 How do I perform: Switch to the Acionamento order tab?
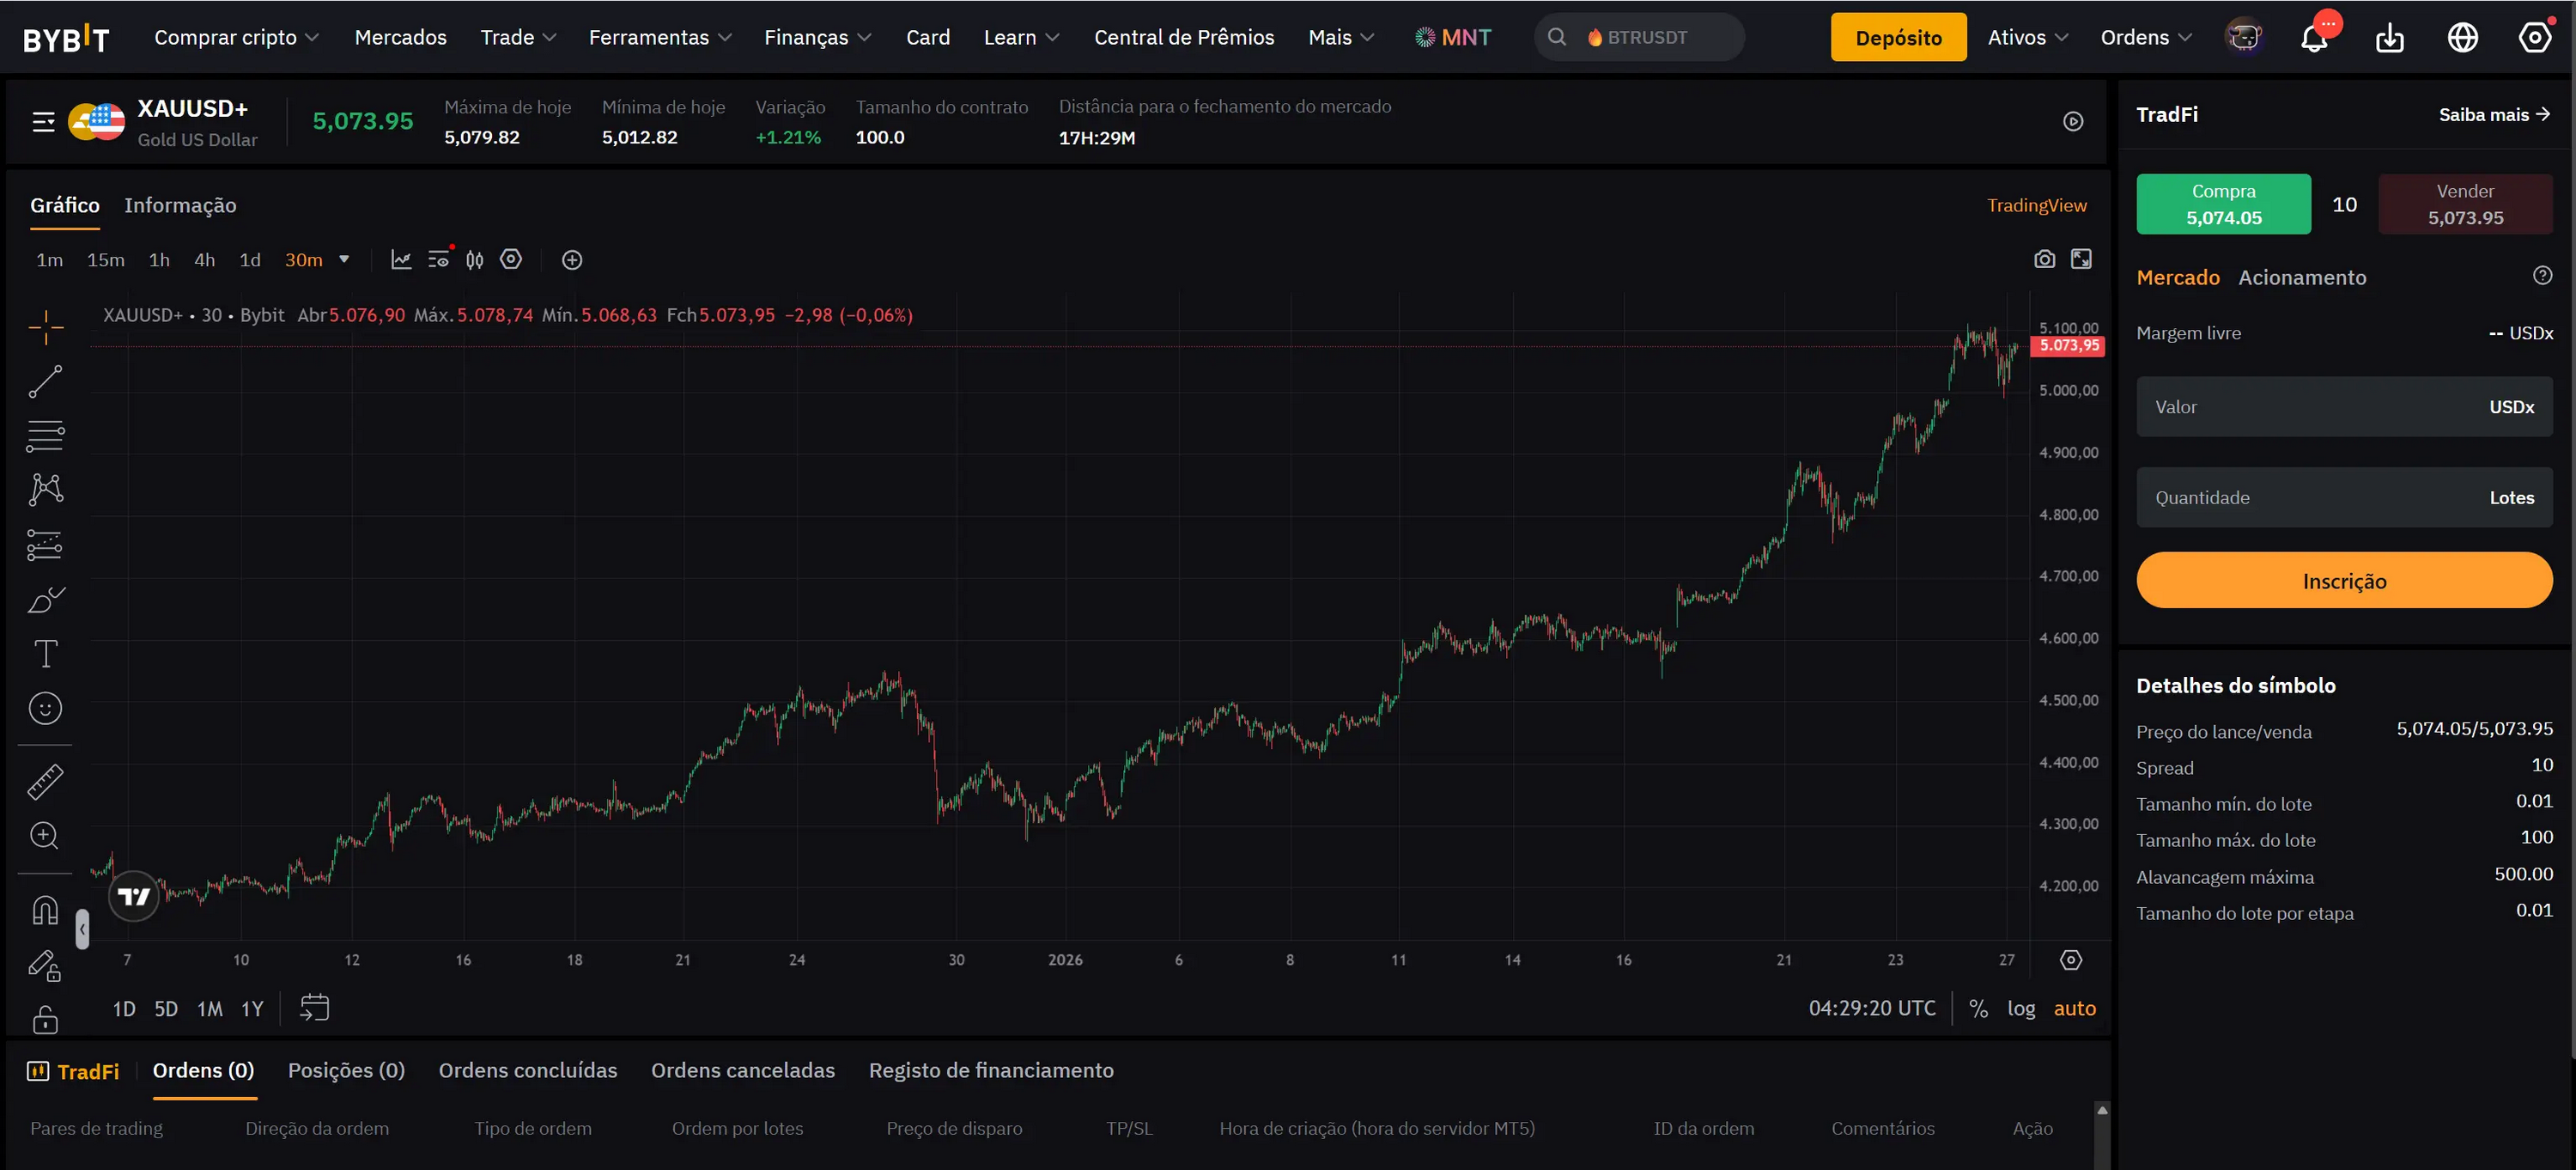[2302, 277]
